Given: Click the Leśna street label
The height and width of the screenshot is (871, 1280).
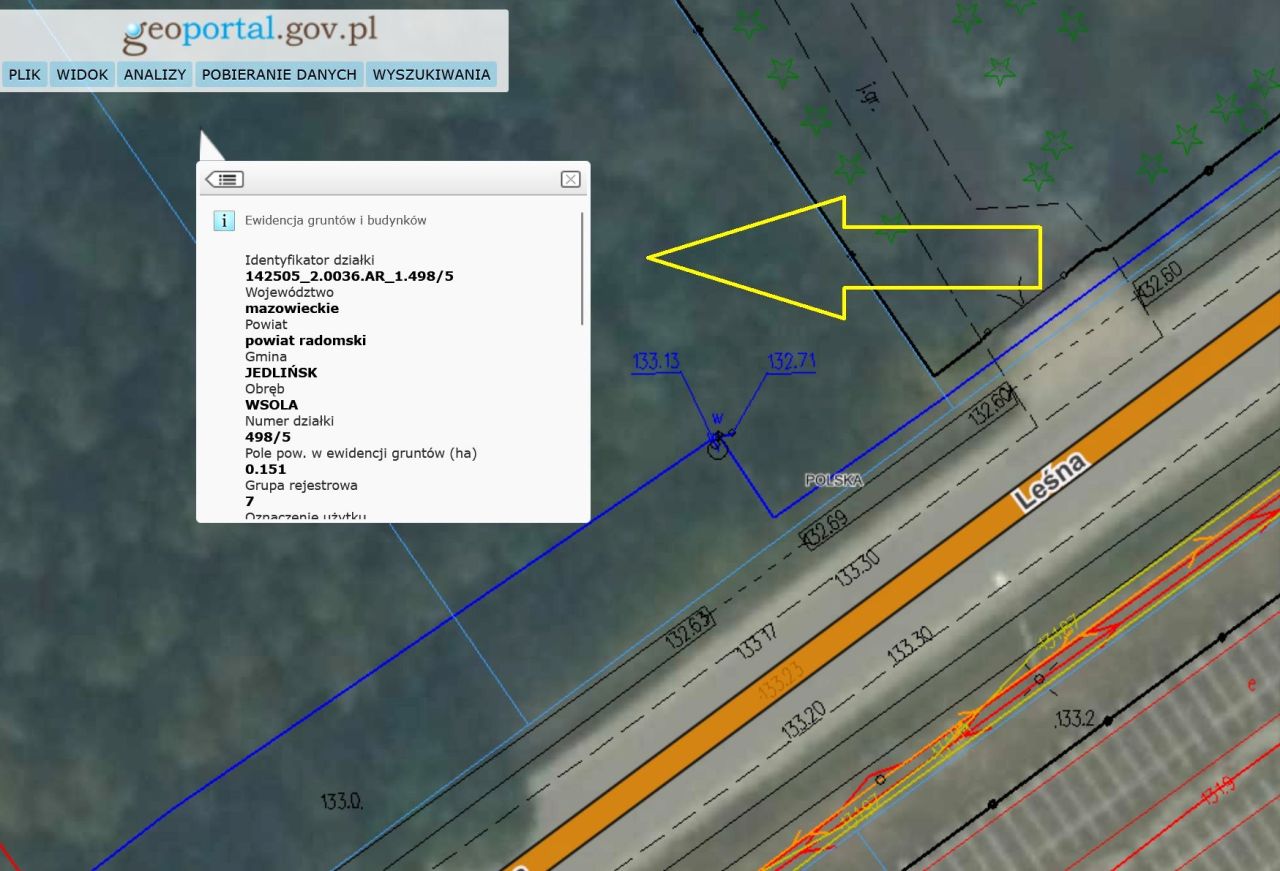Looking at the screenshot, I should (1051, 482).
